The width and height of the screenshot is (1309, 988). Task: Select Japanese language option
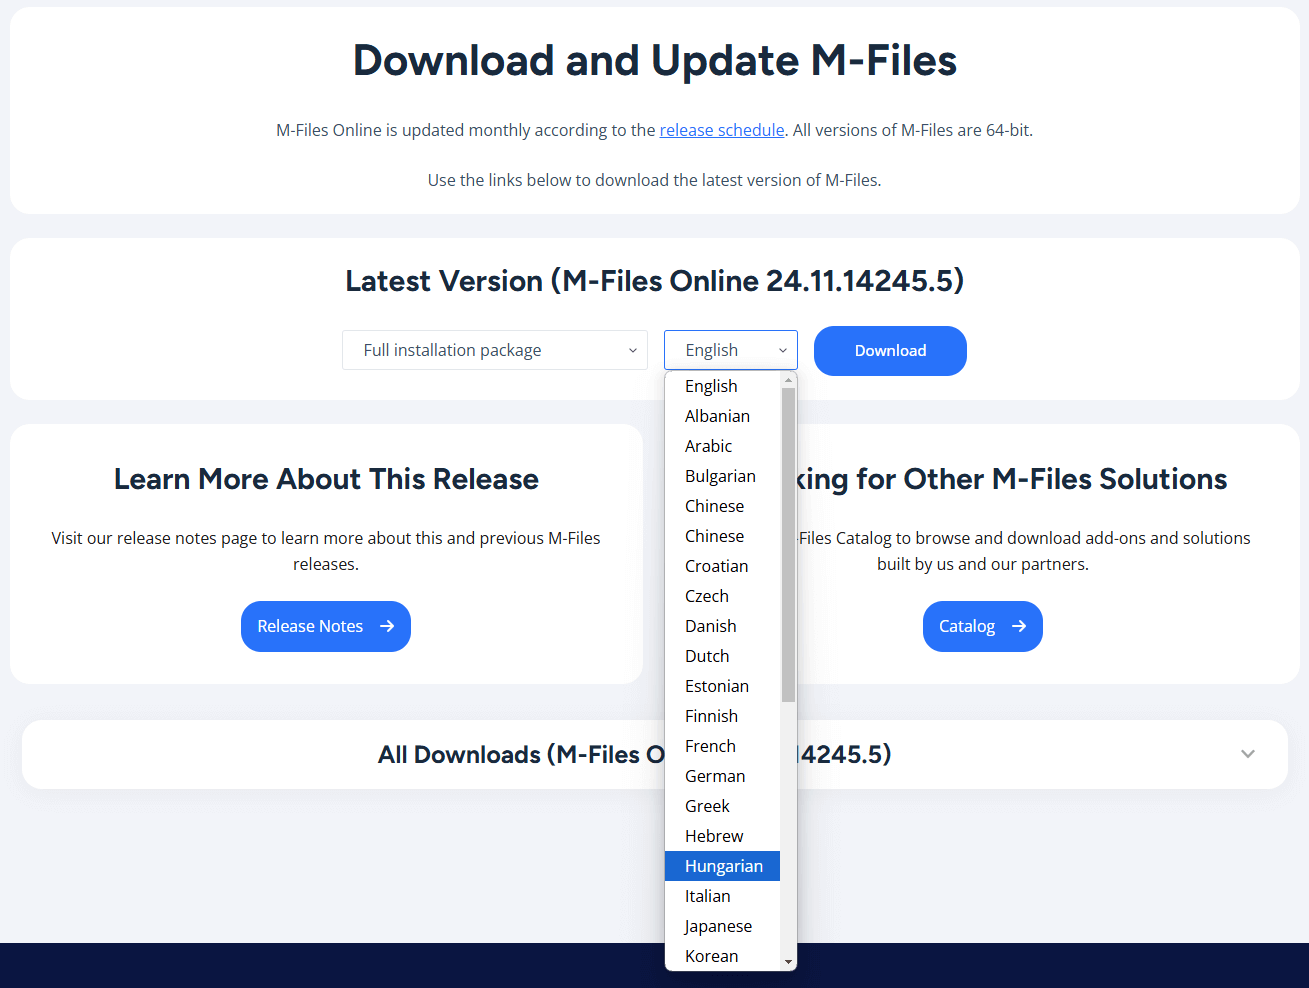click(x=722, y=926)
